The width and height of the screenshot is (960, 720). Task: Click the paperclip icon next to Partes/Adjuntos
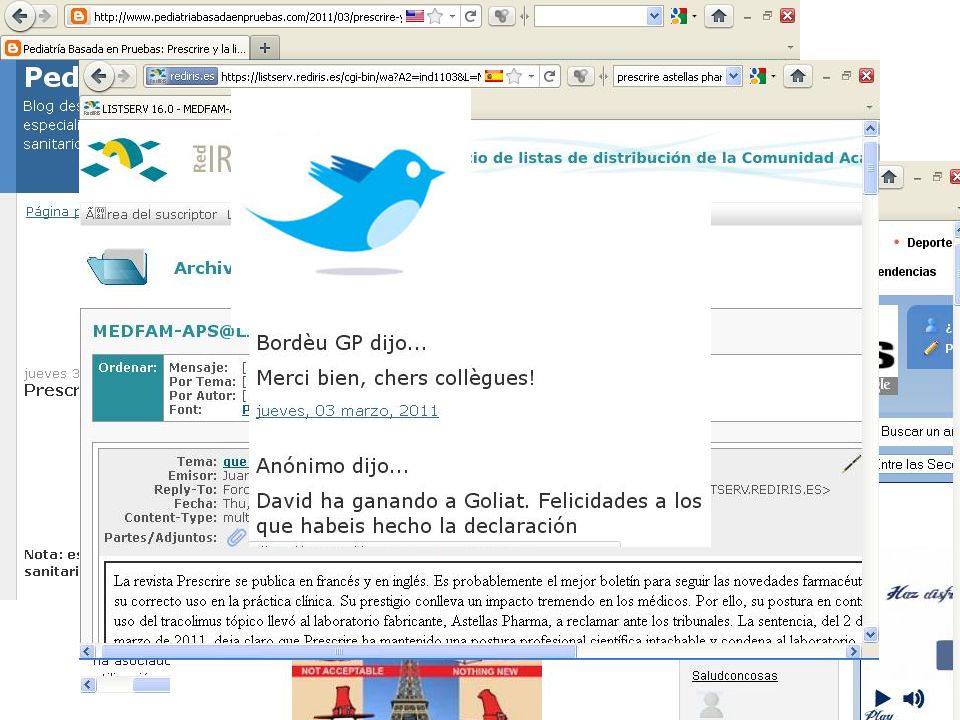tap(236, 538)
